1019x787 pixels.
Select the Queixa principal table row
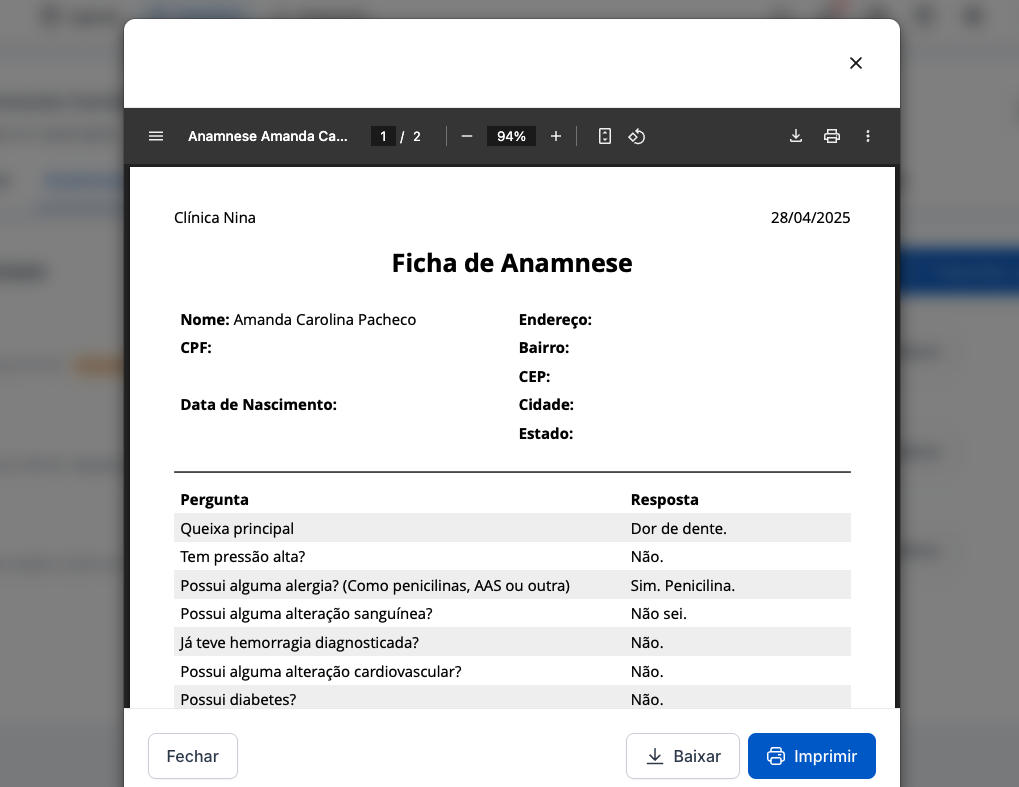click(512, 528)
